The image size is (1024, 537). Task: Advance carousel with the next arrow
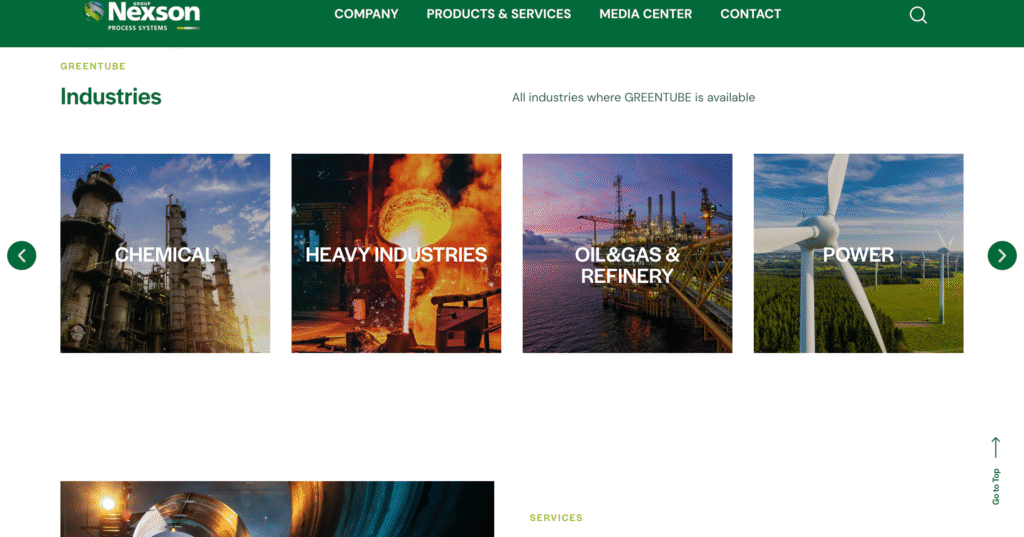point(1002,255)
